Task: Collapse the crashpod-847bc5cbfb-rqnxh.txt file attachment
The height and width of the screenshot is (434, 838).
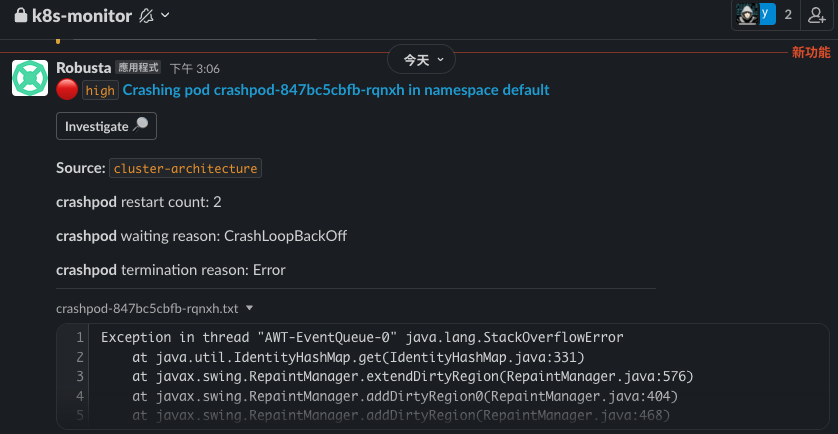Action: click(x=249, y=308)
